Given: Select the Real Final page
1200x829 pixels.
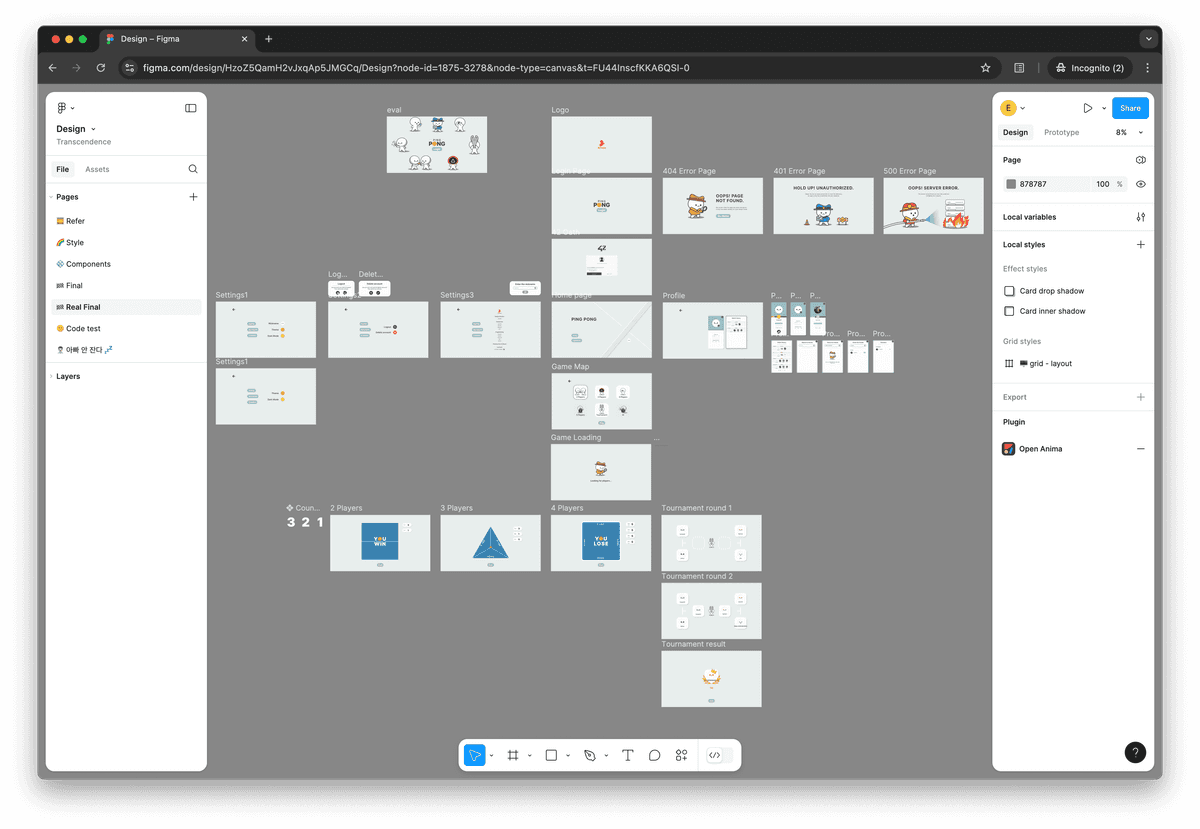Looking at the screenshot, I should [126, 307].
